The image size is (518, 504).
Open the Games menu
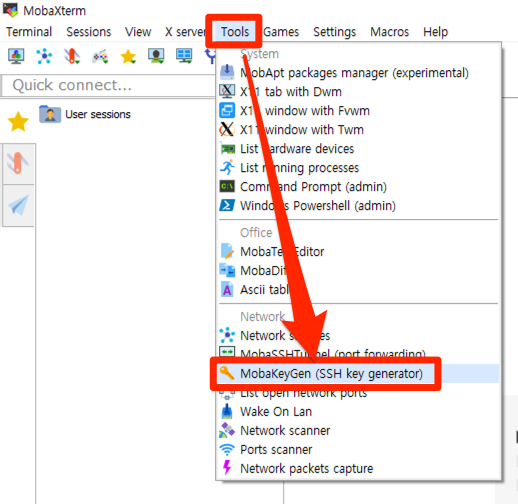pyautogui.click(x=281, y=32)
